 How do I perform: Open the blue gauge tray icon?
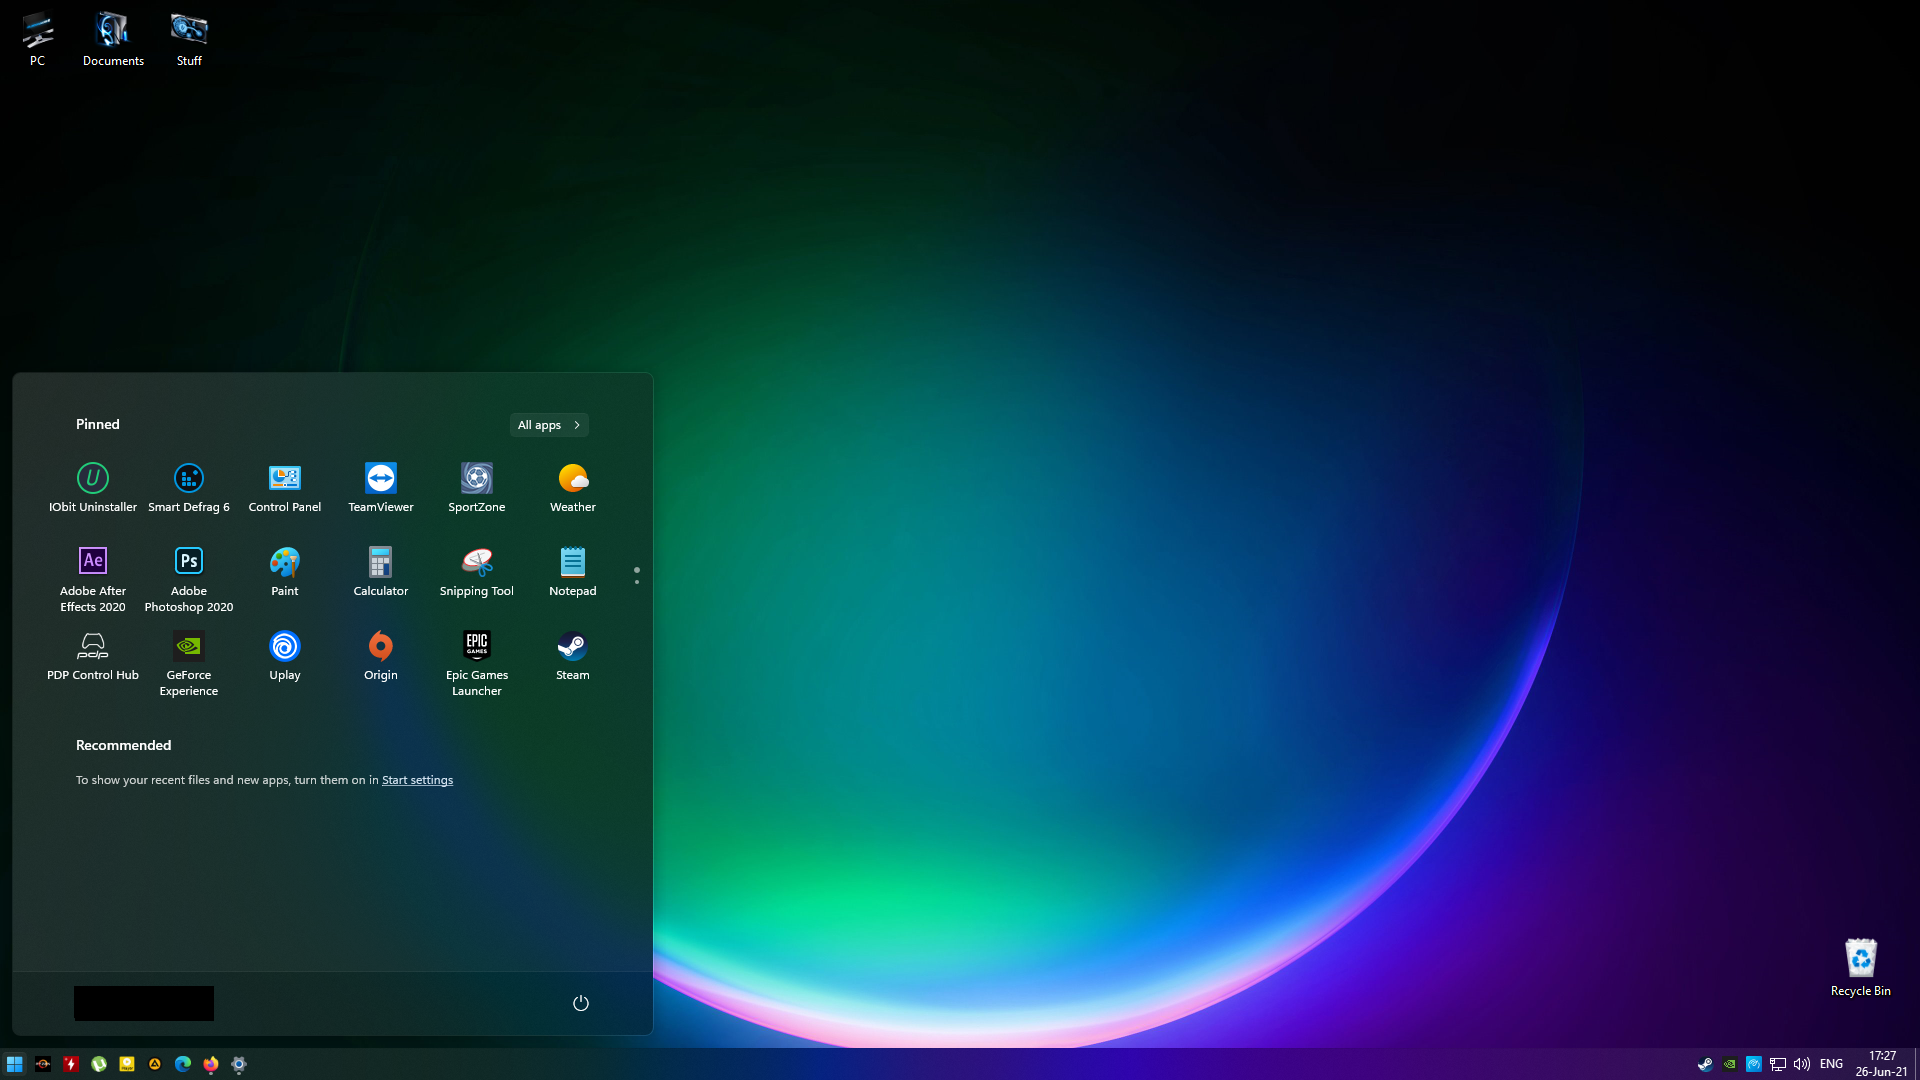[x=1754, y=1064]
